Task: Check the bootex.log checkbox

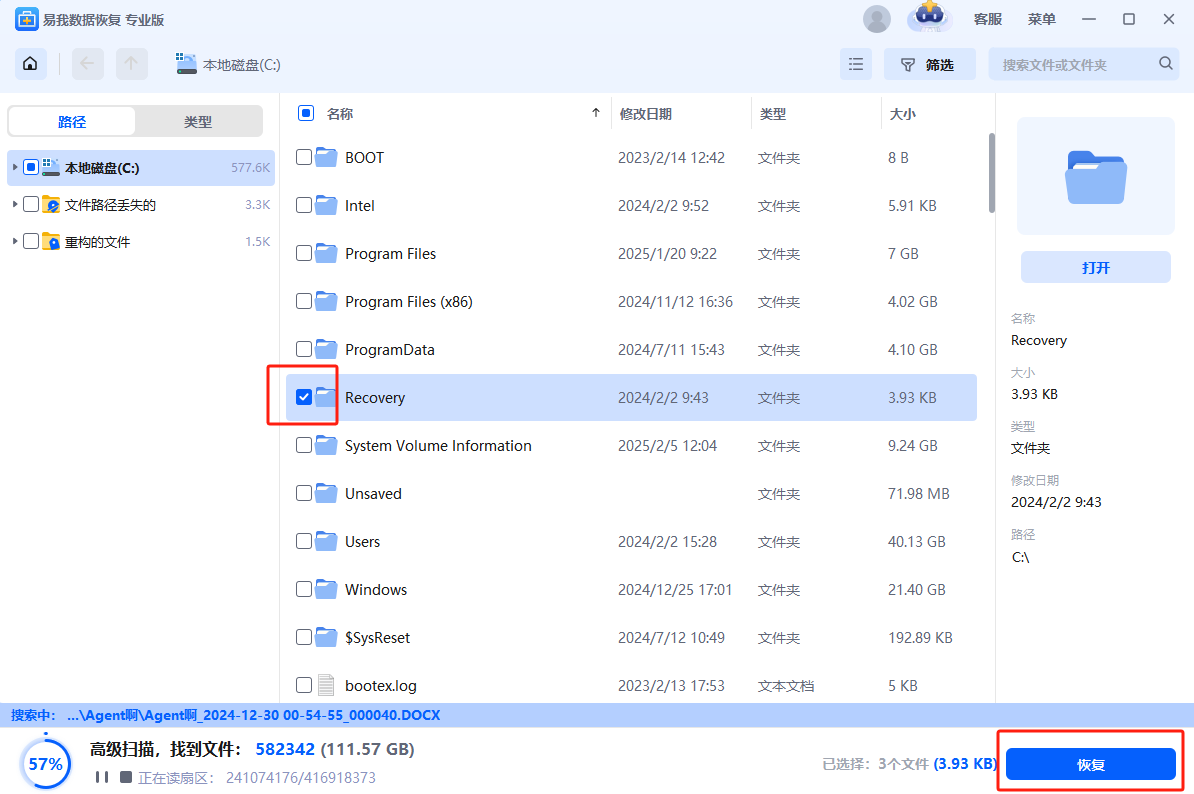Action: pos(304,685)
